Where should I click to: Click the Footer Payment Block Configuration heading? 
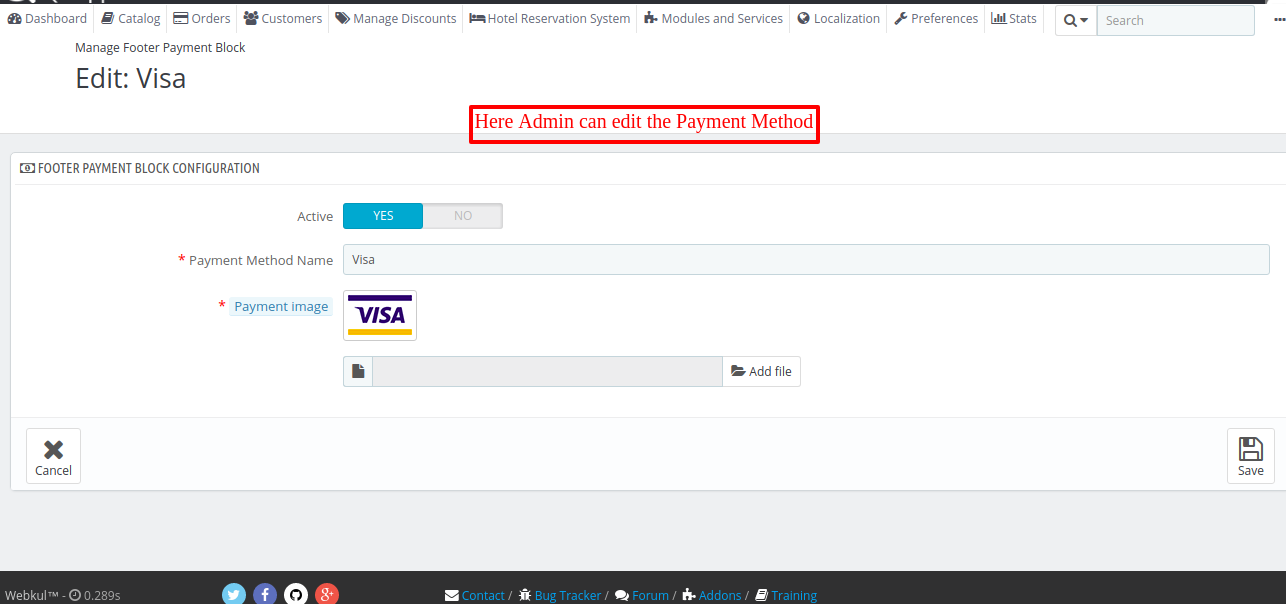pos(140,168)
